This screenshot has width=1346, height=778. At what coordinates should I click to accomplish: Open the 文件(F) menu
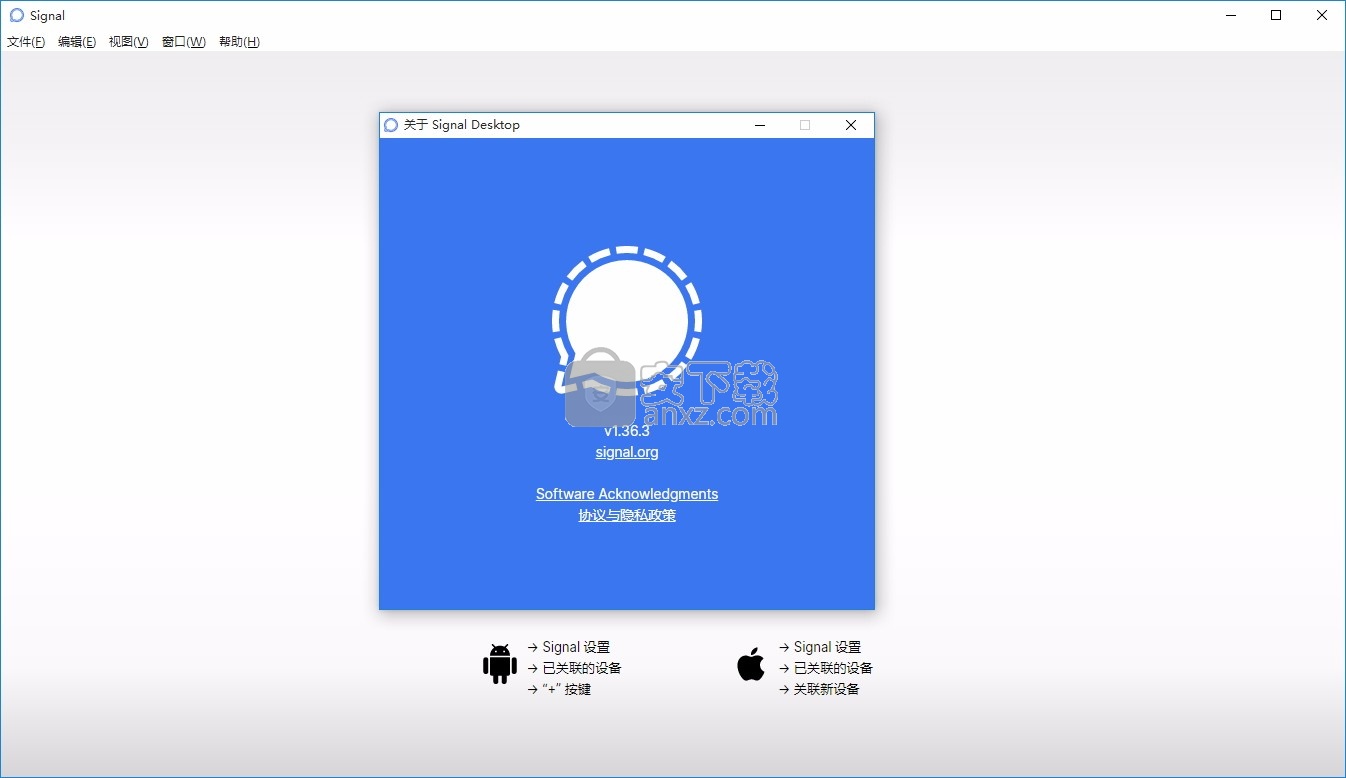[26, 42]
